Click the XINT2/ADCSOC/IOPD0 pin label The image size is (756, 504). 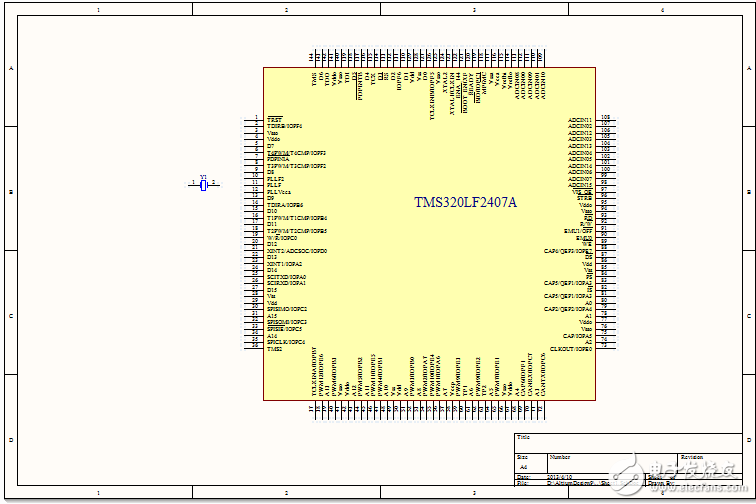click(x=297, y=250)
